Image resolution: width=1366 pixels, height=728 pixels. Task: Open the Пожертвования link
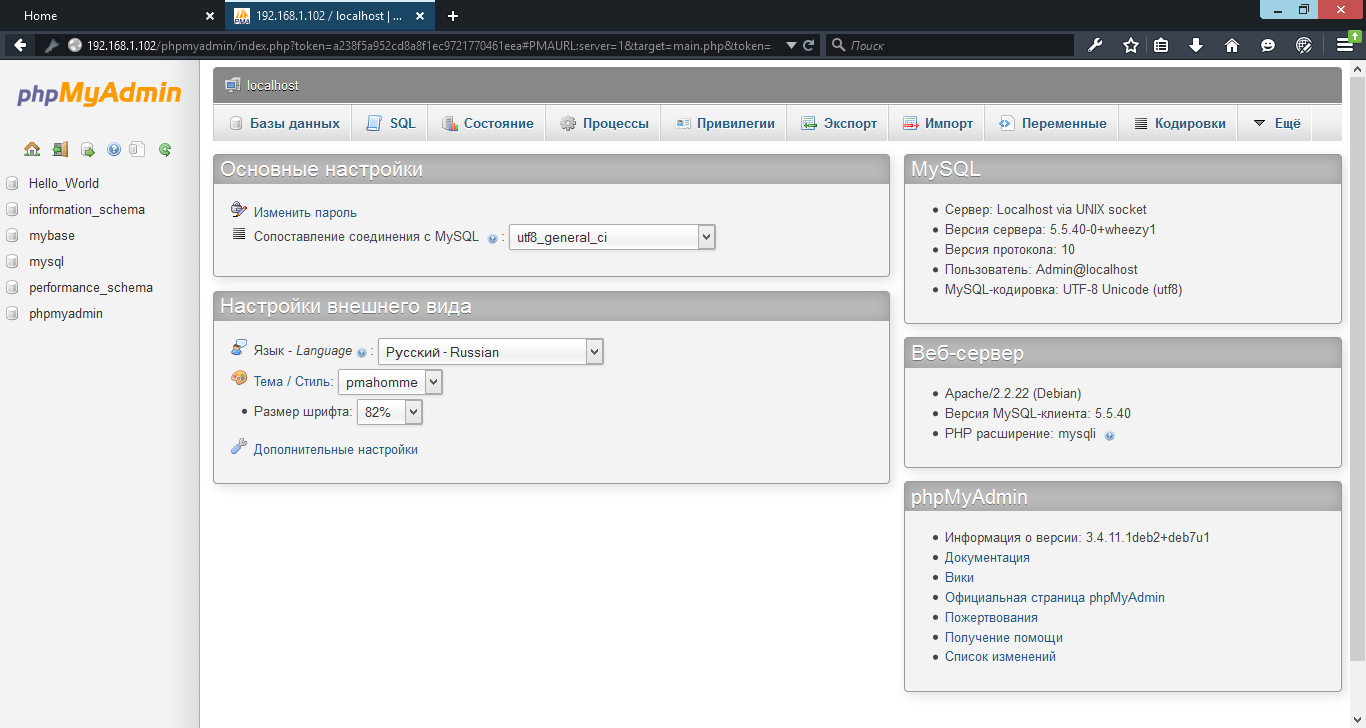coord(991,618)
